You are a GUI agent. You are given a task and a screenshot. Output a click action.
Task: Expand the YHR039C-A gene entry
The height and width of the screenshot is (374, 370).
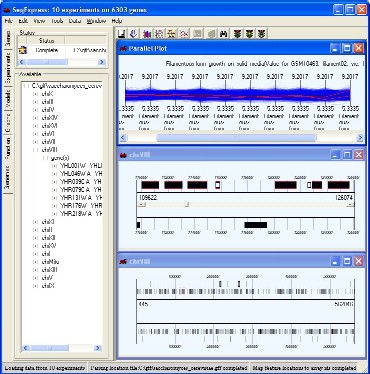[x=54, y=182]
